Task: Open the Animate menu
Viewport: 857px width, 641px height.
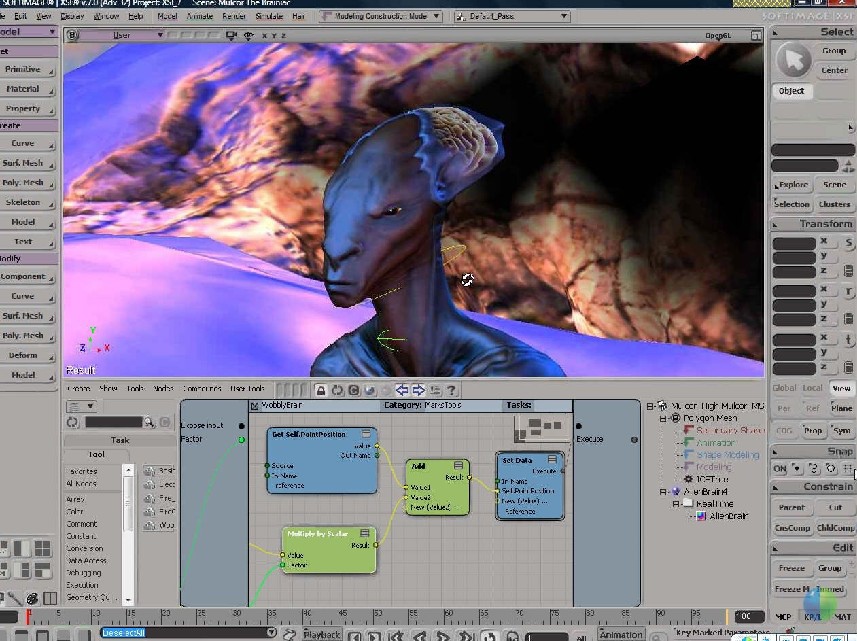Action: click(x=199, y=16)
